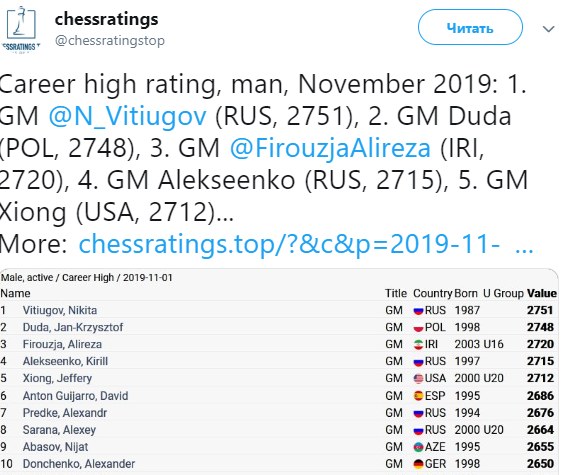Click the @chessratingstop handle
The width and height of the screenshot is (562, 475).
110,41
